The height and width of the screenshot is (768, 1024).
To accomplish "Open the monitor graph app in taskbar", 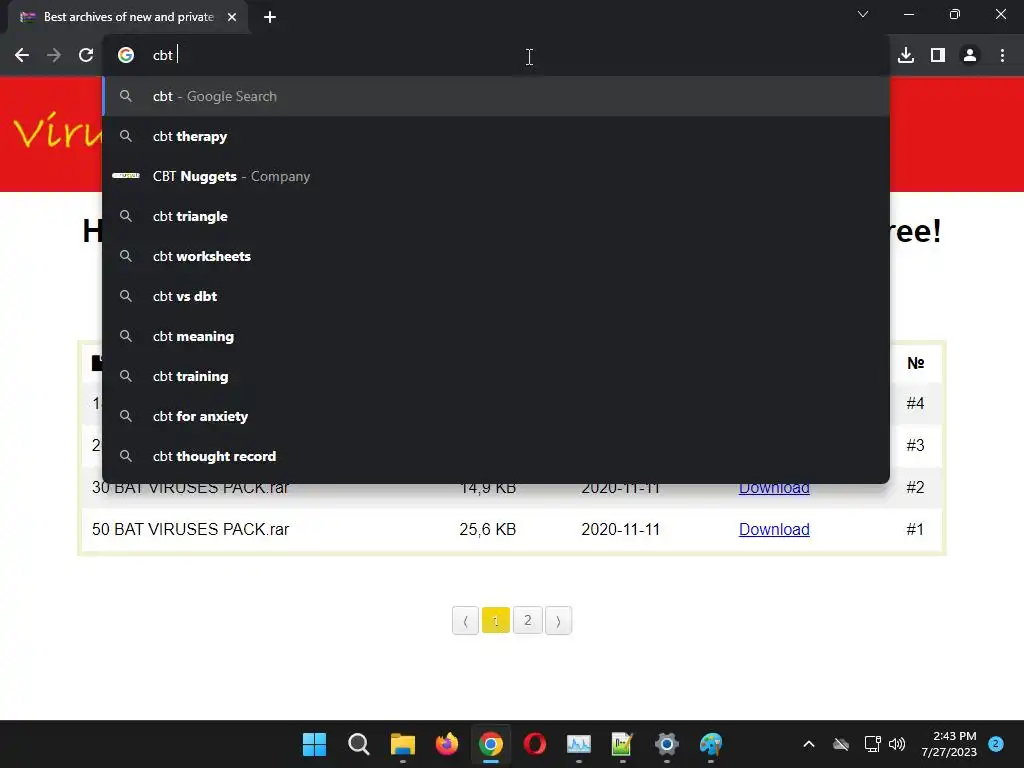I will pos(579,744).
